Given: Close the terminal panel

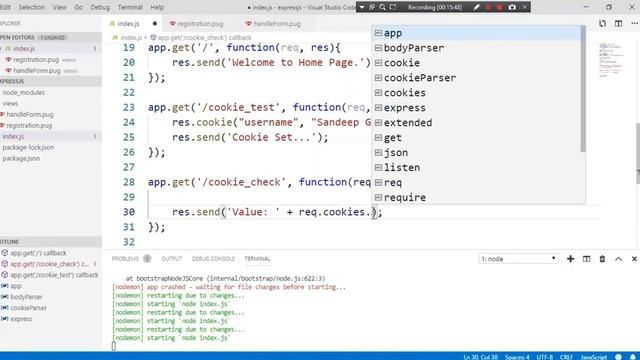Looking at the screenshot, I should (634, 259).
